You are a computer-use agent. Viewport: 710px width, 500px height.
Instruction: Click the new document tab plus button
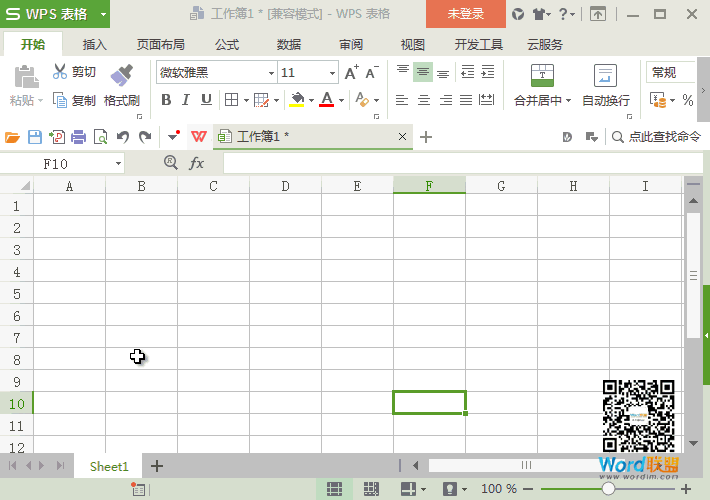[426, 137]
